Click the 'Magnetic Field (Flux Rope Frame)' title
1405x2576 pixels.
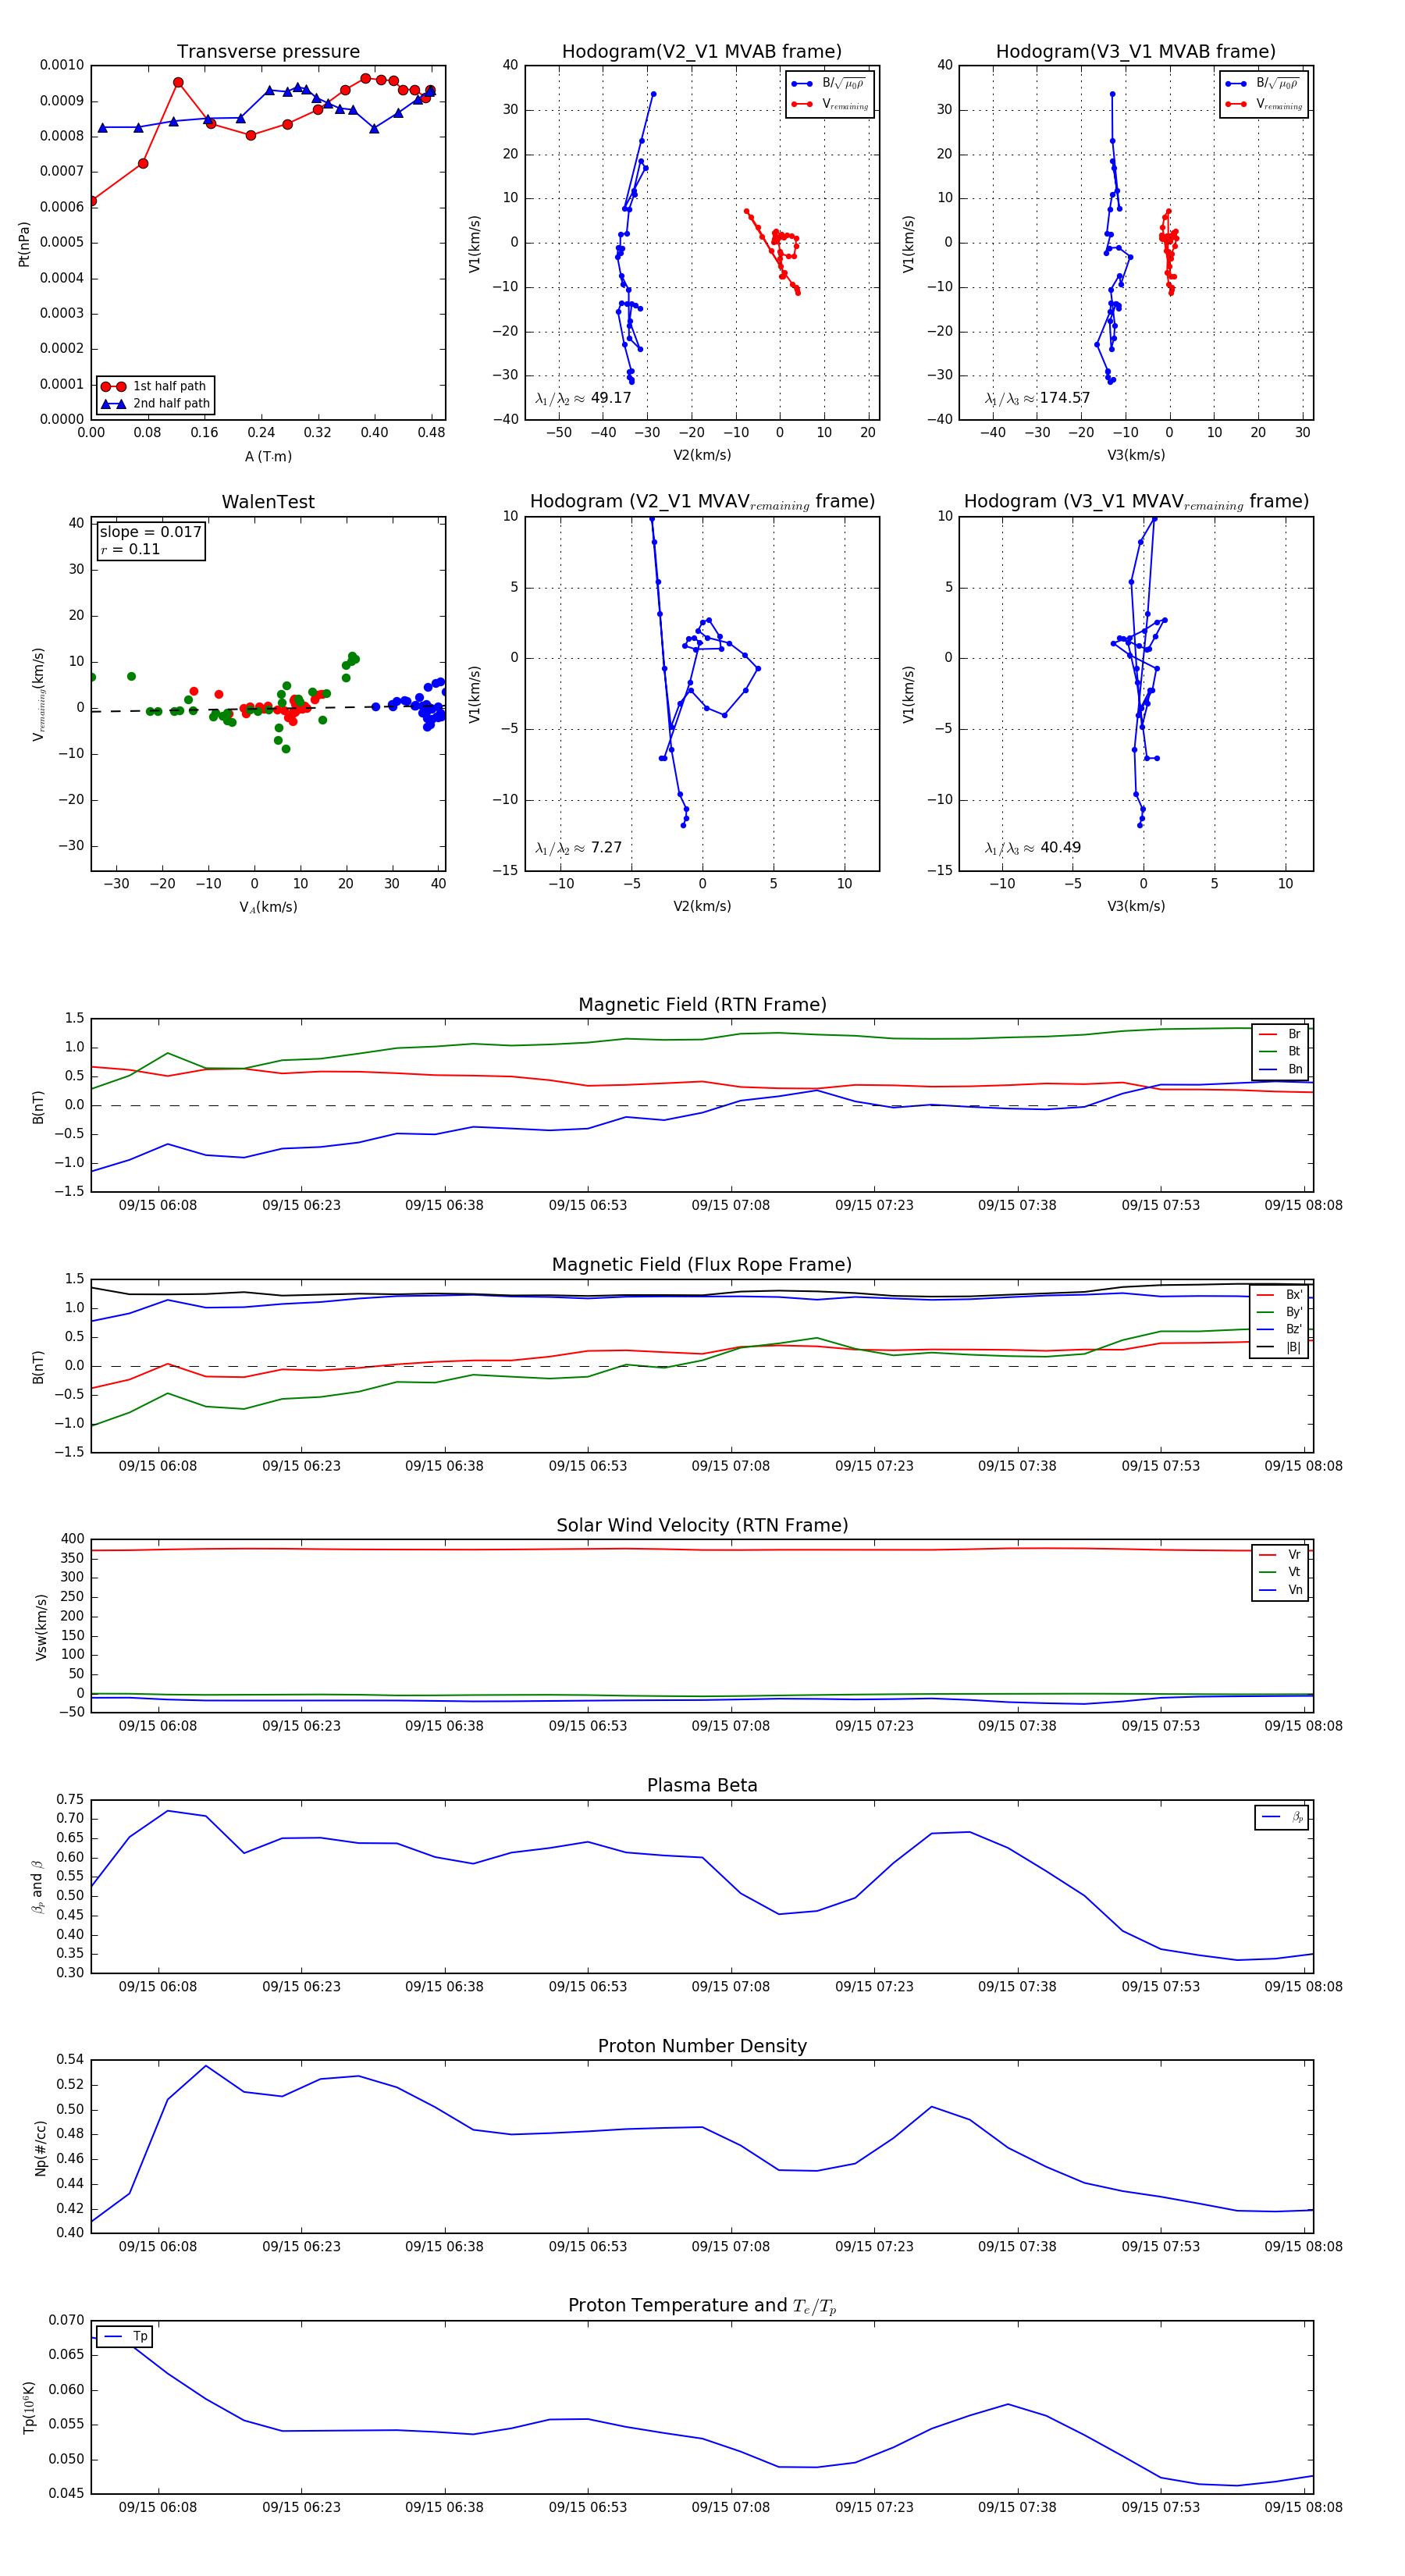coord(702,1265)
